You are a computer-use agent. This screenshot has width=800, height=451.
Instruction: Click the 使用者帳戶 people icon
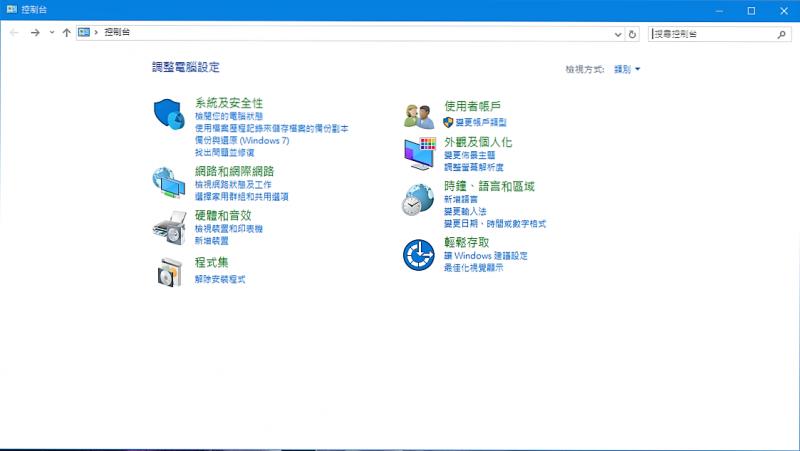click(418, 116)
